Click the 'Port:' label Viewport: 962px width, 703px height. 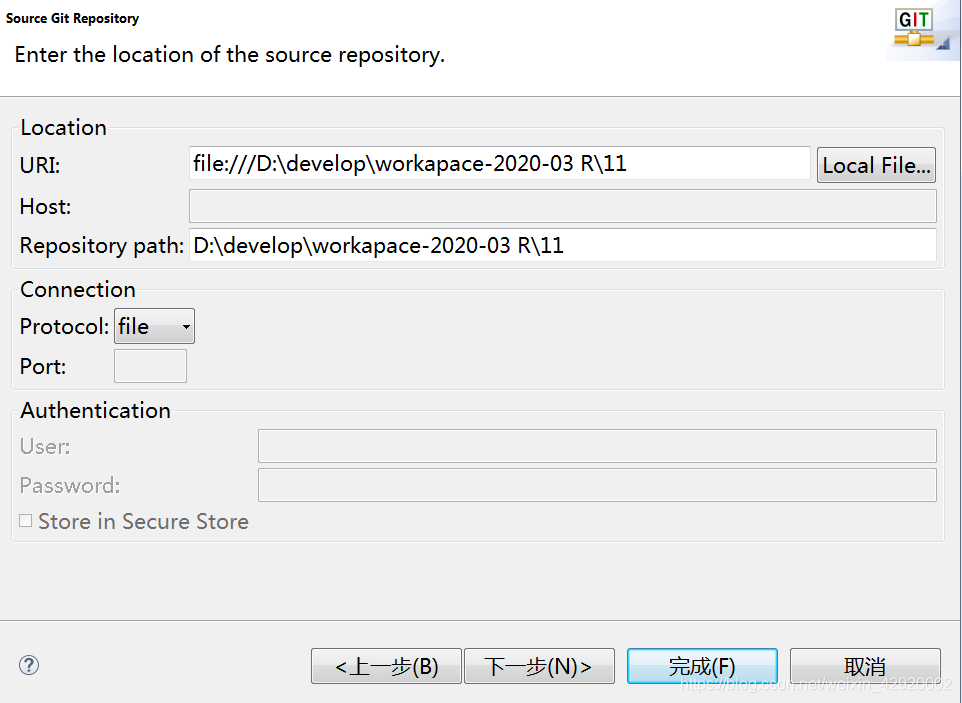click(x=43, y=367)
